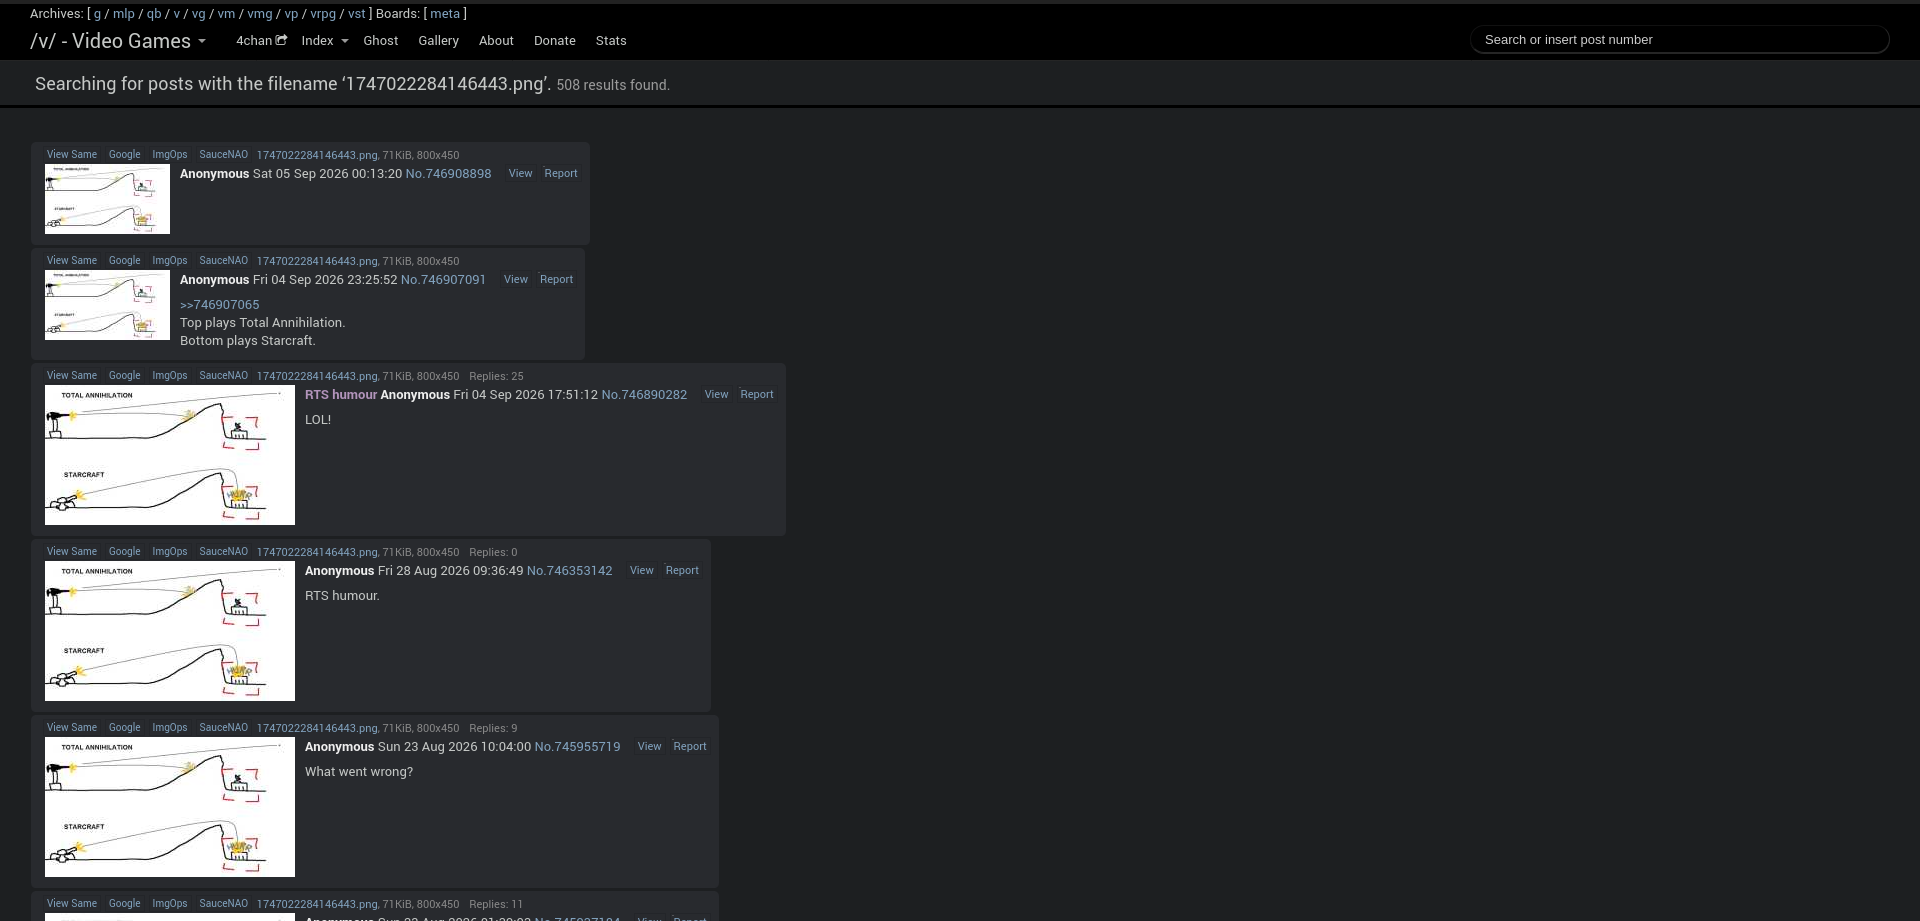This screenshot has width=1920, height=921.
Task: Open the meta board link
Action: pos(445,13)
